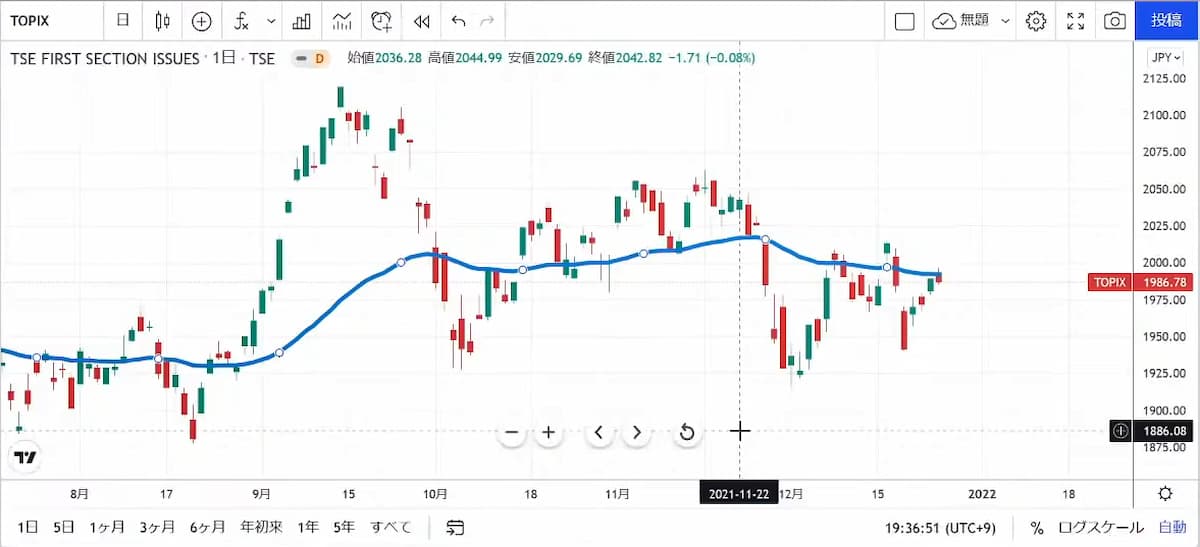Screen dimensions: 1200x547
Task: Toggle 自動 auto scale
Action: (x=1172, y=527)
